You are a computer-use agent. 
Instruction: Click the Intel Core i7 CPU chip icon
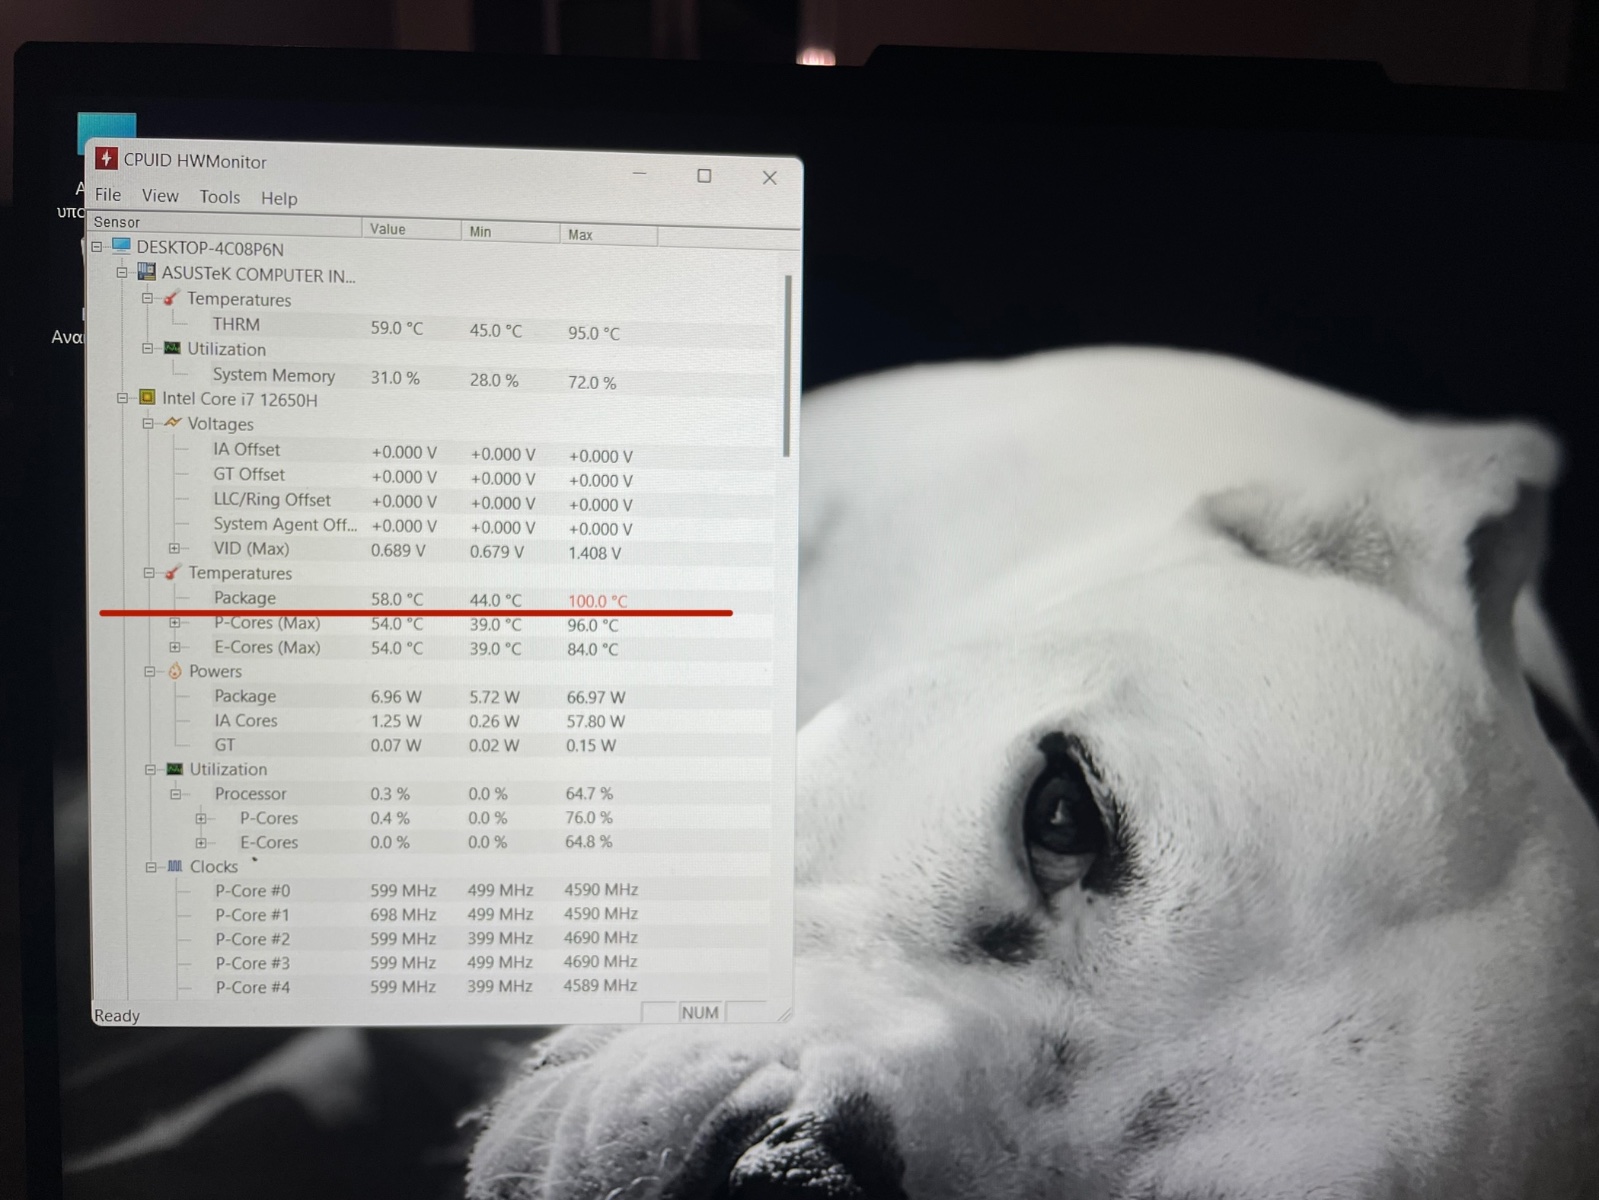(147, 397)
